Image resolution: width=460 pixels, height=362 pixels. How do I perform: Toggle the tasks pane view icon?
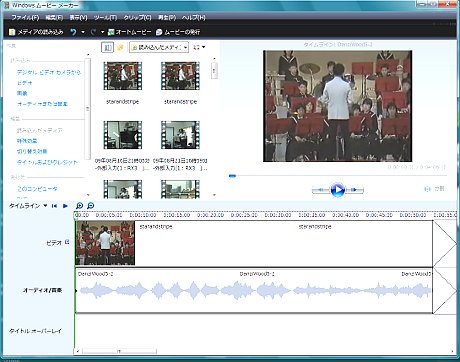point(107,47)
